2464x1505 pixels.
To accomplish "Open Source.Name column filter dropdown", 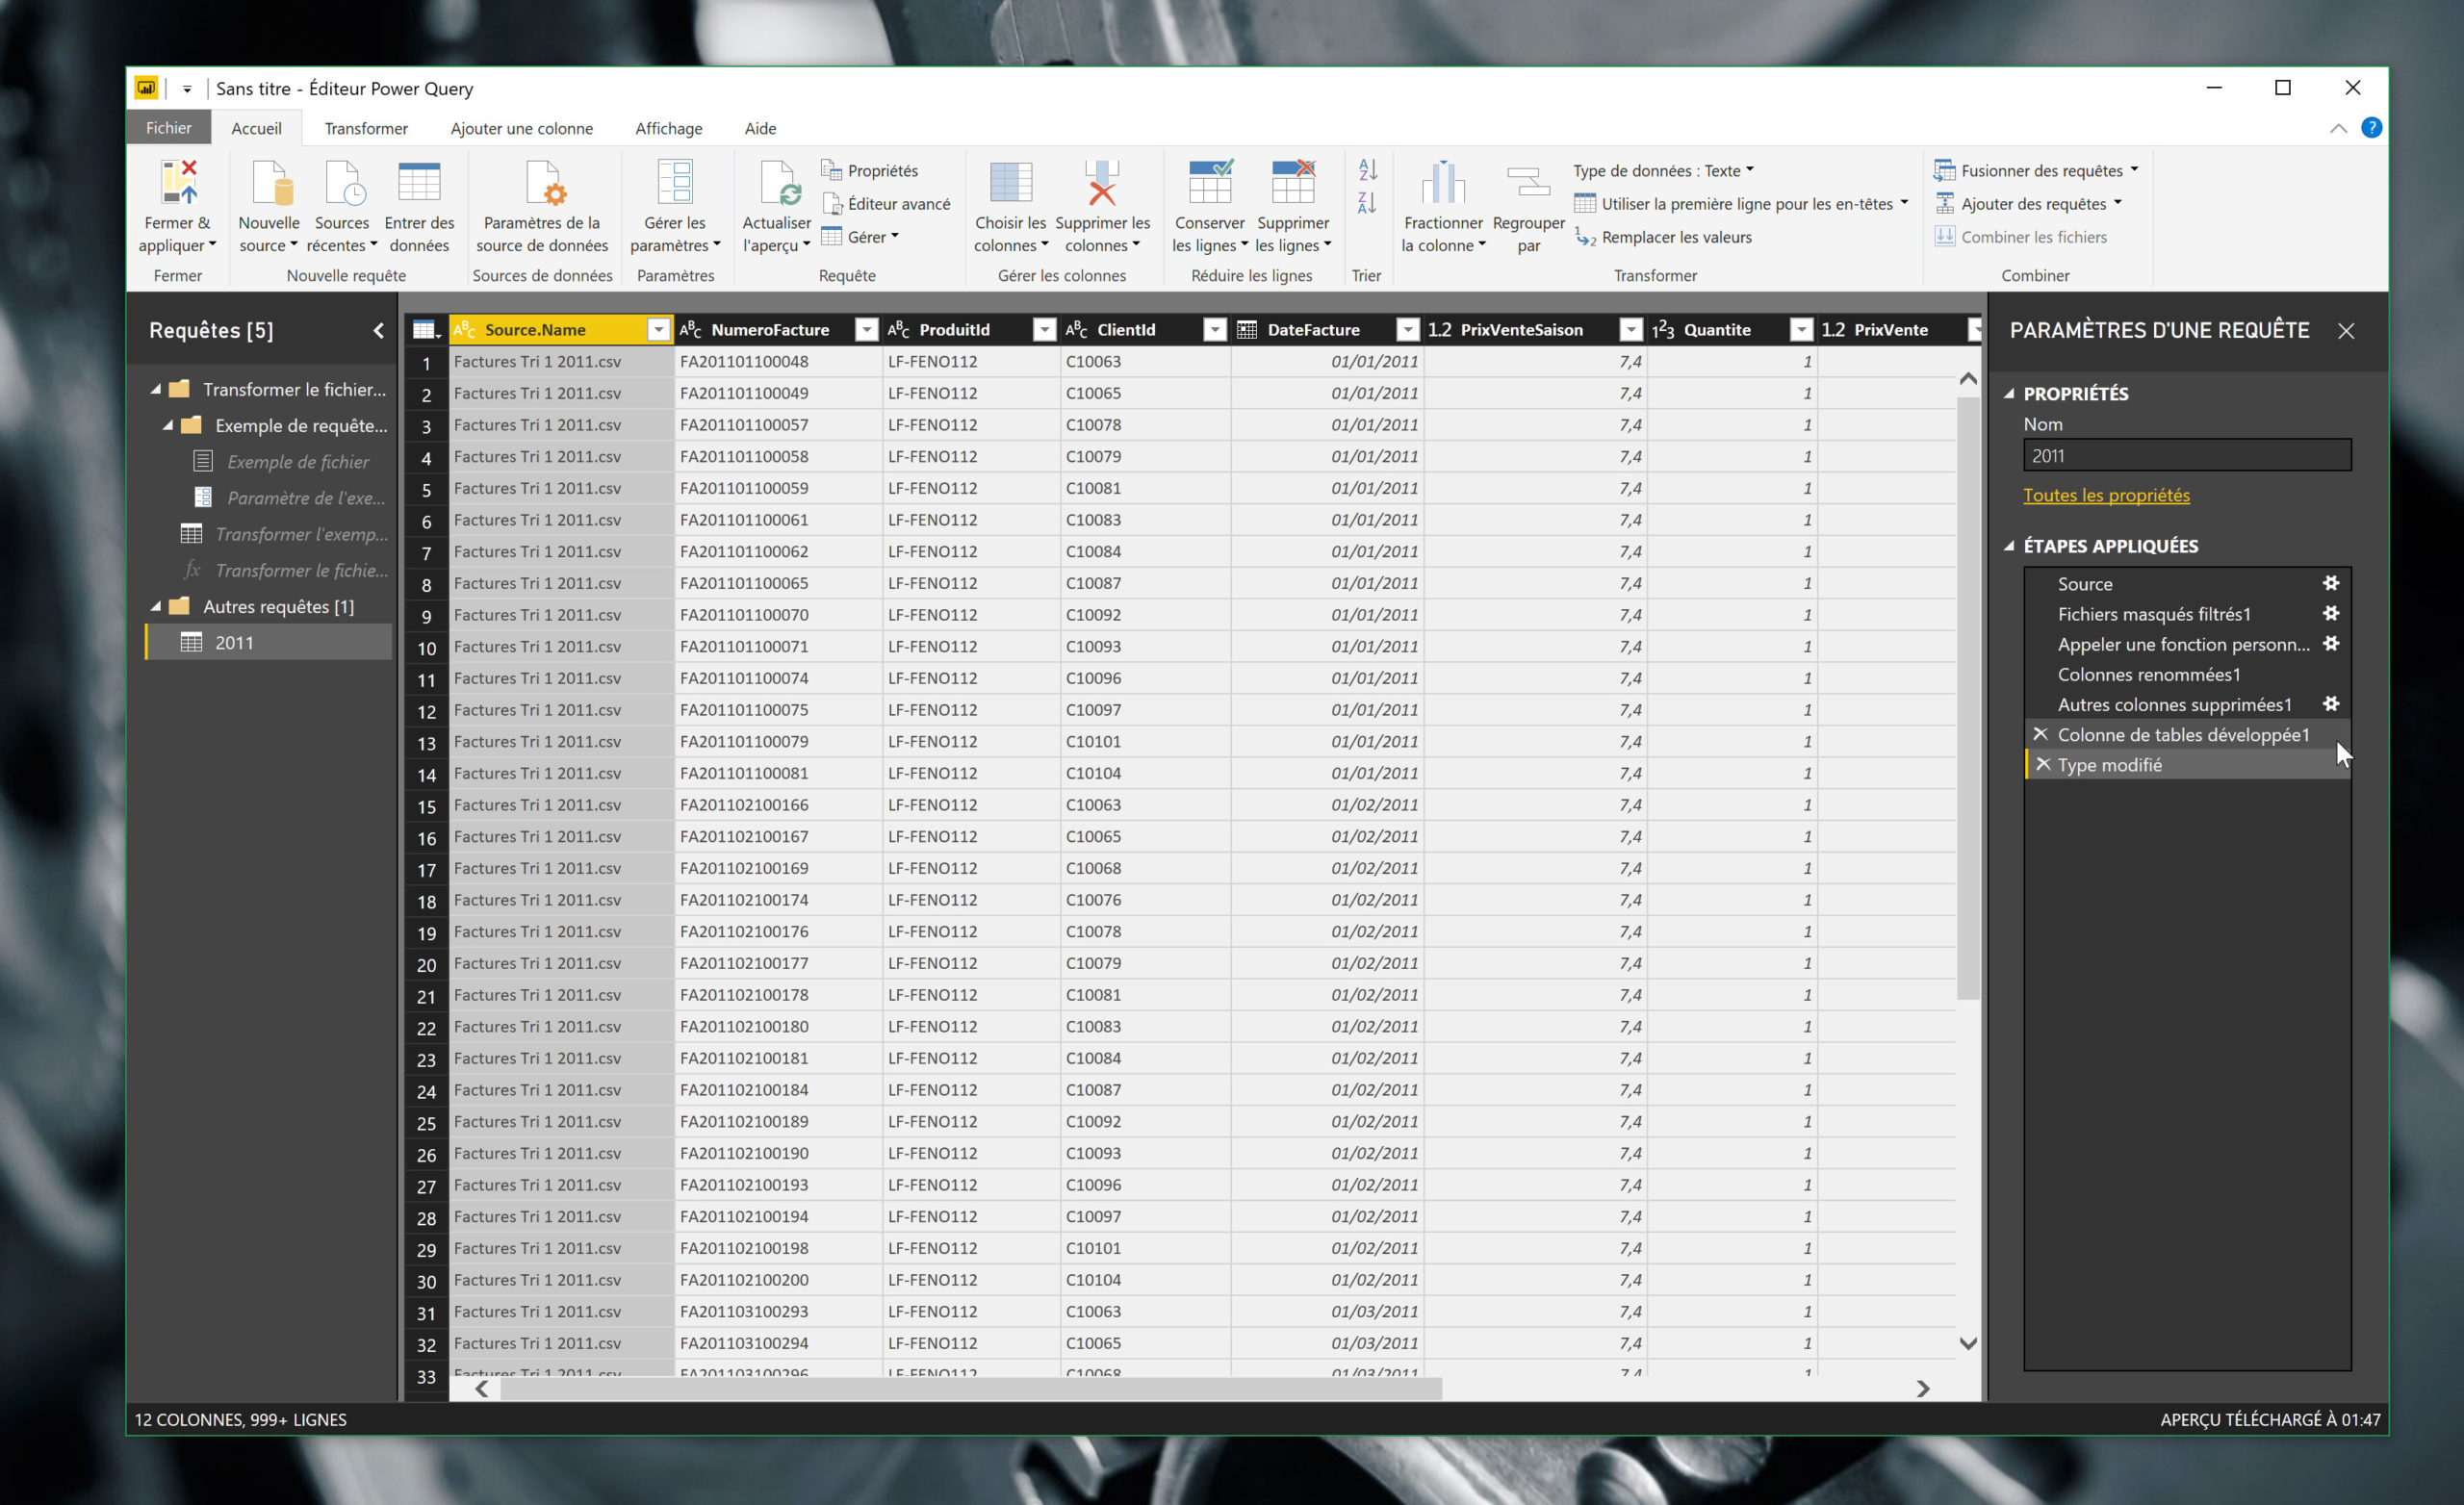I will 658,329.
